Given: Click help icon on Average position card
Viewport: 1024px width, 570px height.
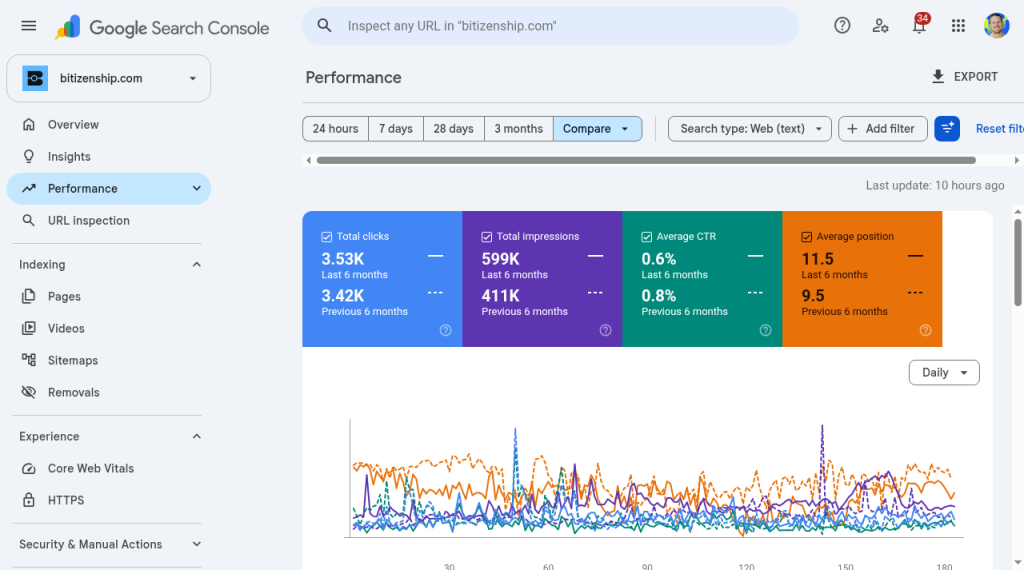Looking at the screenshot, I should (x=925, y=330).
